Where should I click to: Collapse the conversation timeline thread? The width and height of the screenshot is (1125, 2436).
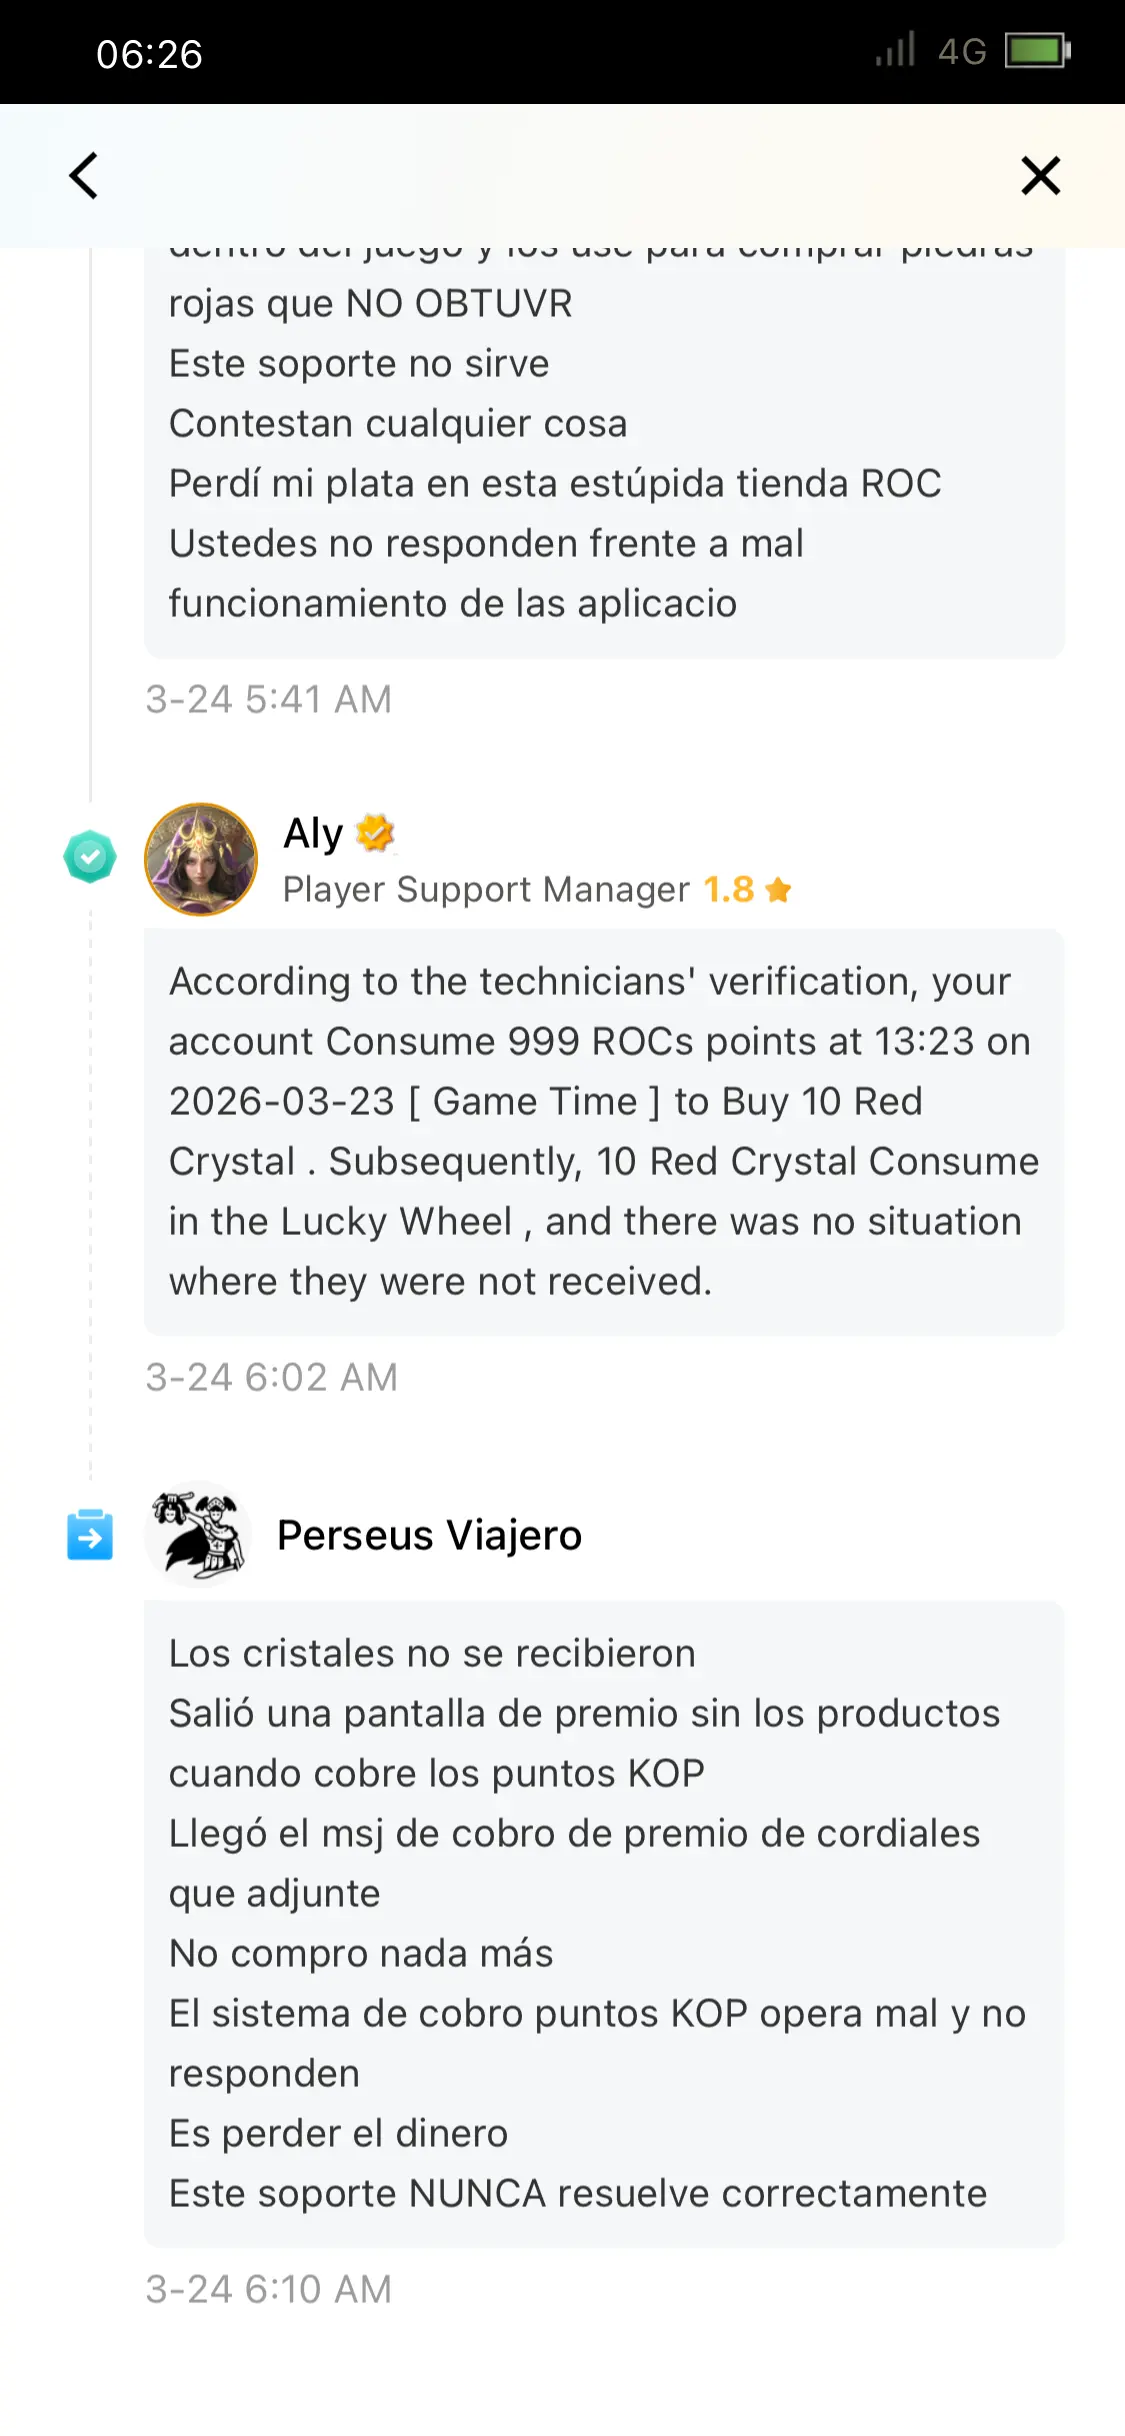91,1200
